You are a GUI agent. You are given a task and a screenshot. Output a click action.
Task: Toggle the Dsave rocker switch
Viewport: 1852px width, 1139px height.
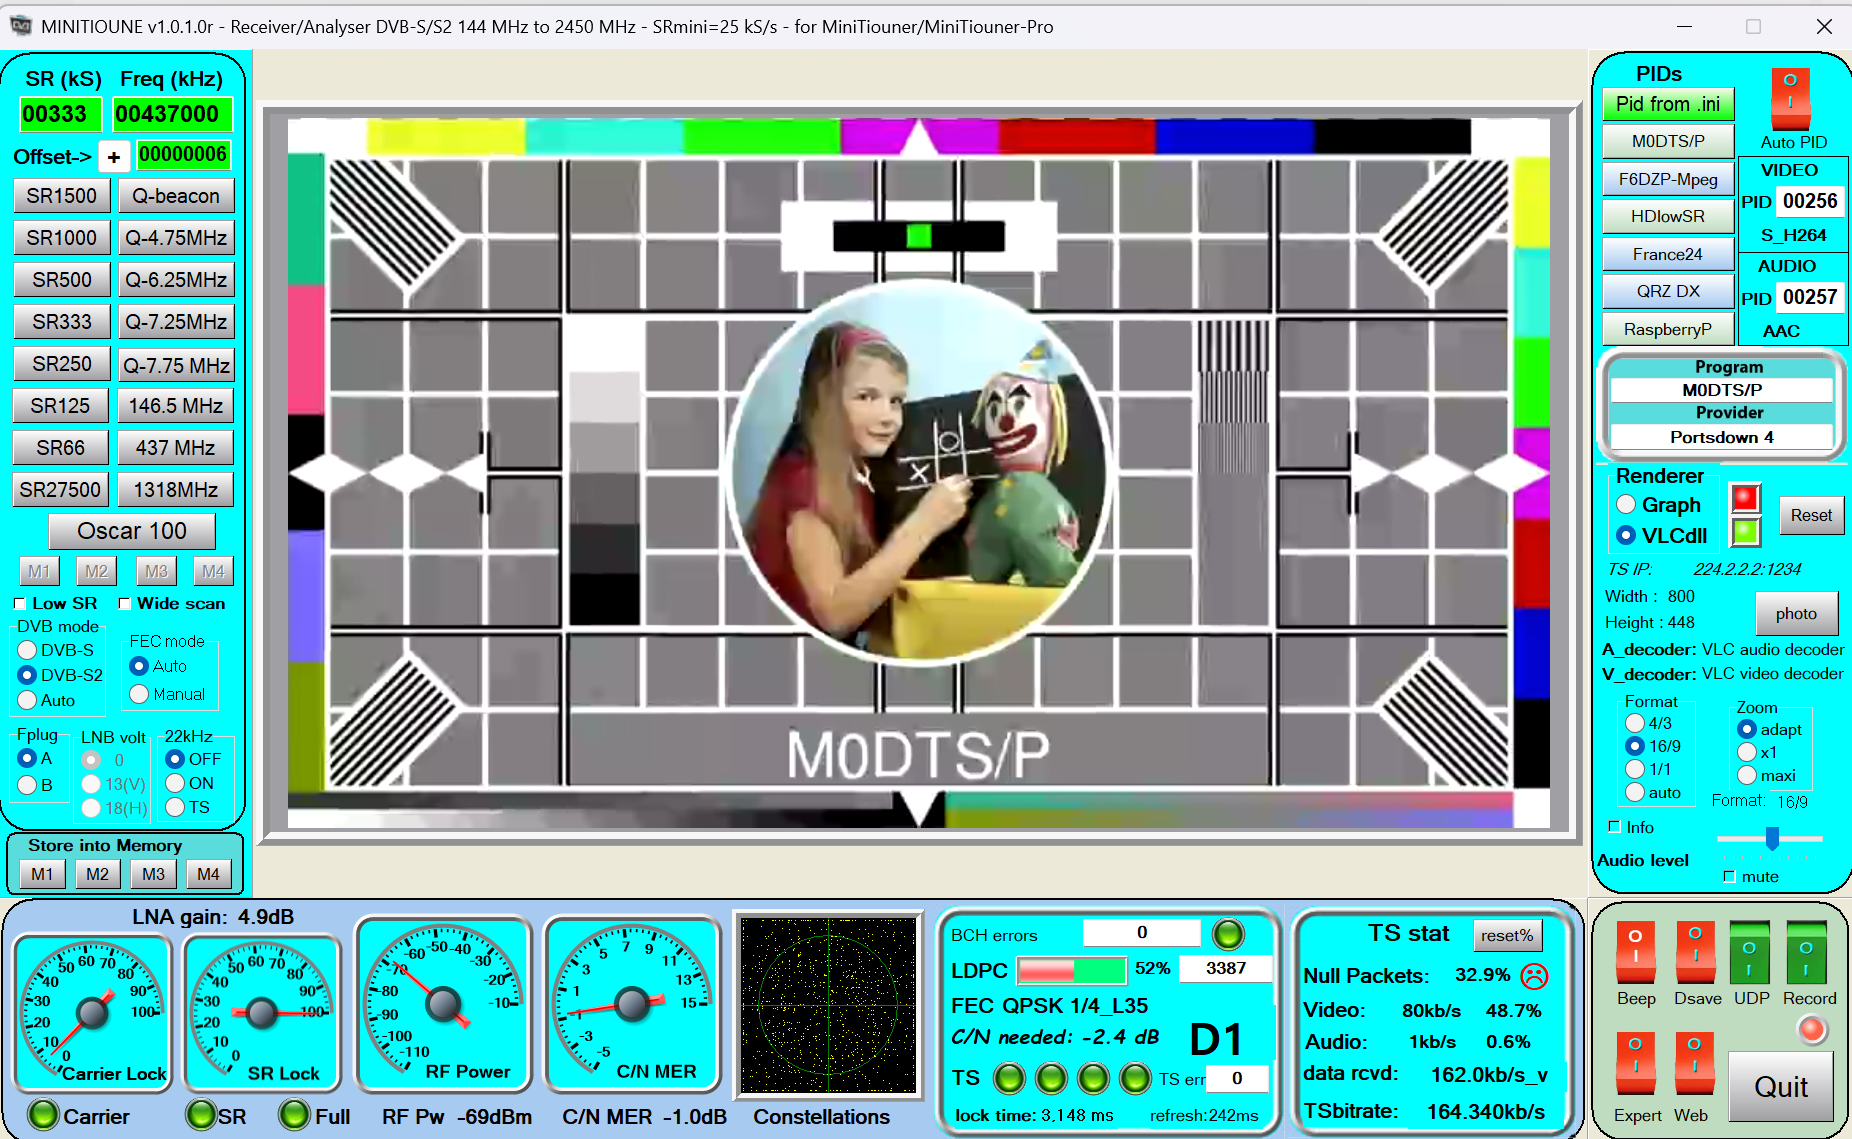click(1695, 952)
